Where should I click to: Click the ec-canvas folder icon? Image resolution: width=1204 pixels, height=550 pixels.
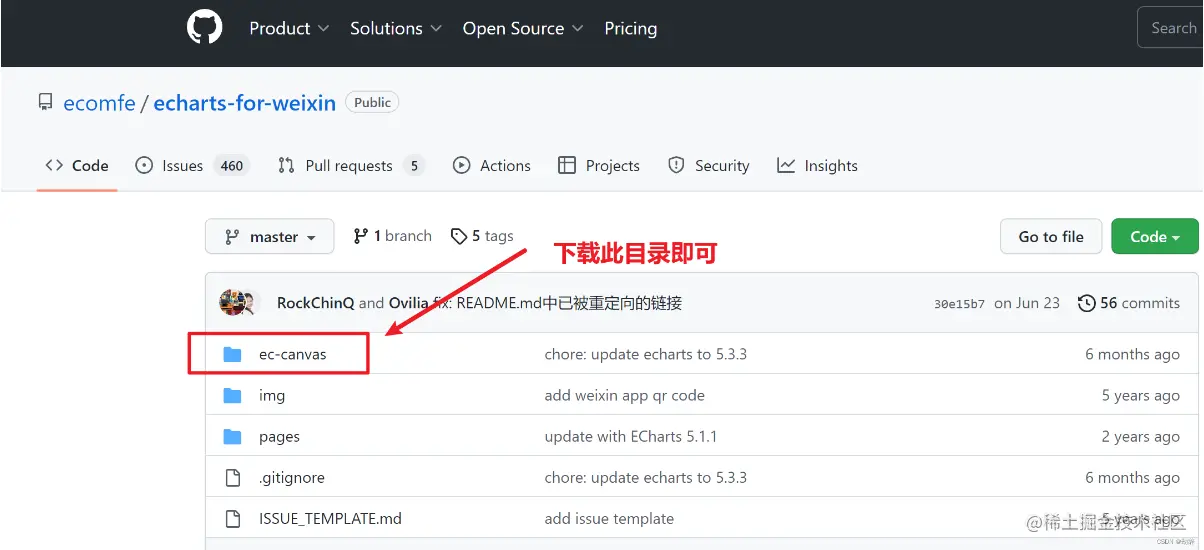click(x=232, y=354)
